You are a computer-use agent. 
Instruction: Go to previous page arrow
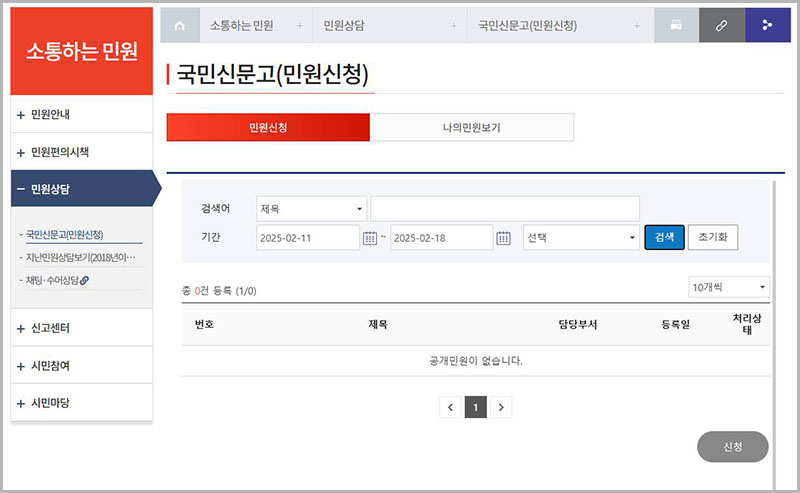(451, 407)
